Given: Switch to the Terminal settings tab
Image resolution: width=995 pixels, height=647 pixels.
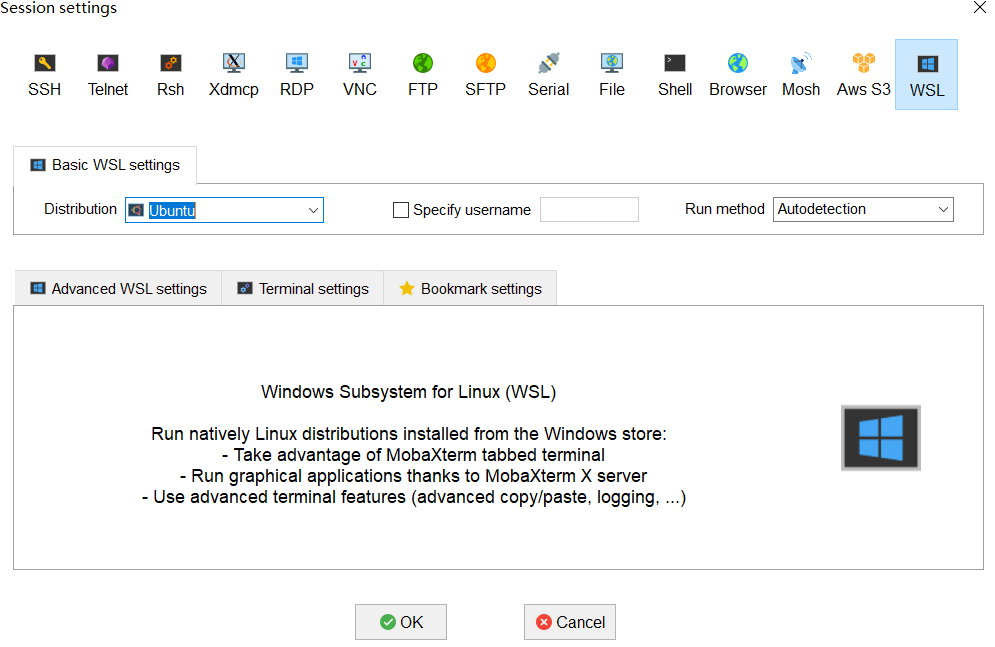Looking at the screenshot, I should point(302,288).
